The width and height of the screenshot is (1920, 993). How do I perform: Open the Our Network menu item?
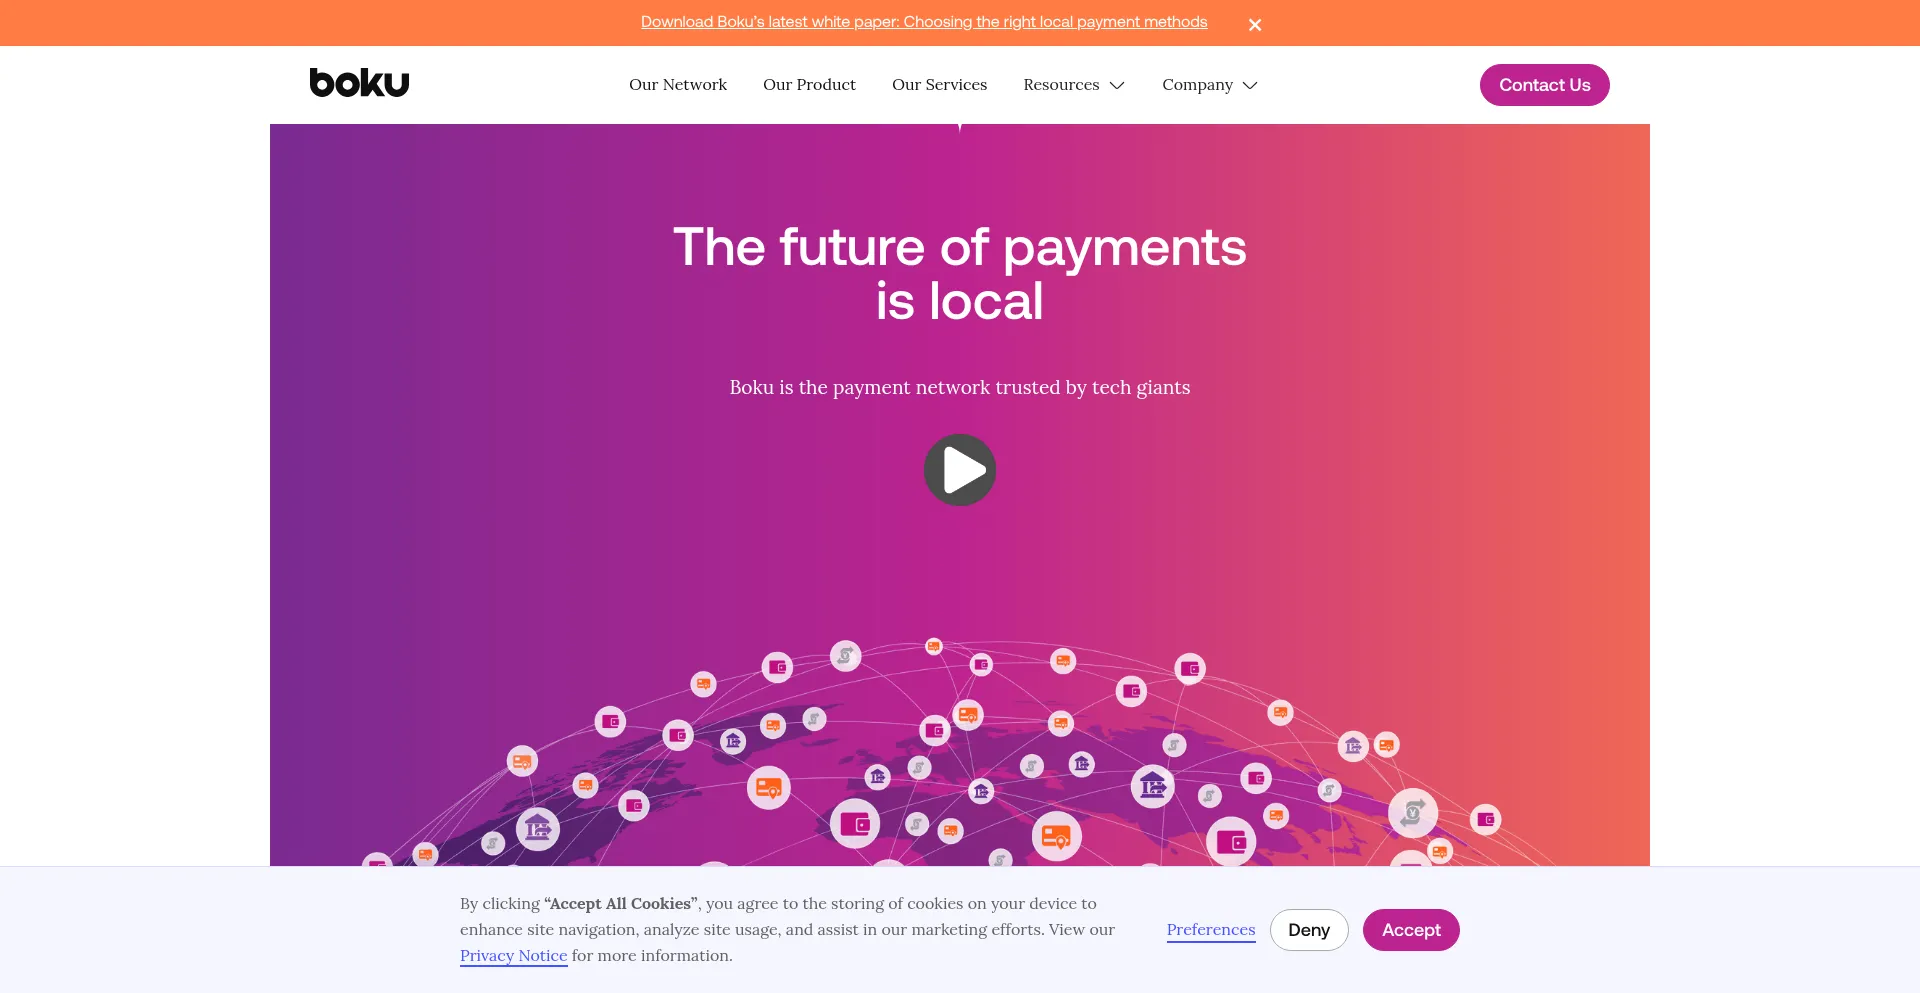[678, 85]
